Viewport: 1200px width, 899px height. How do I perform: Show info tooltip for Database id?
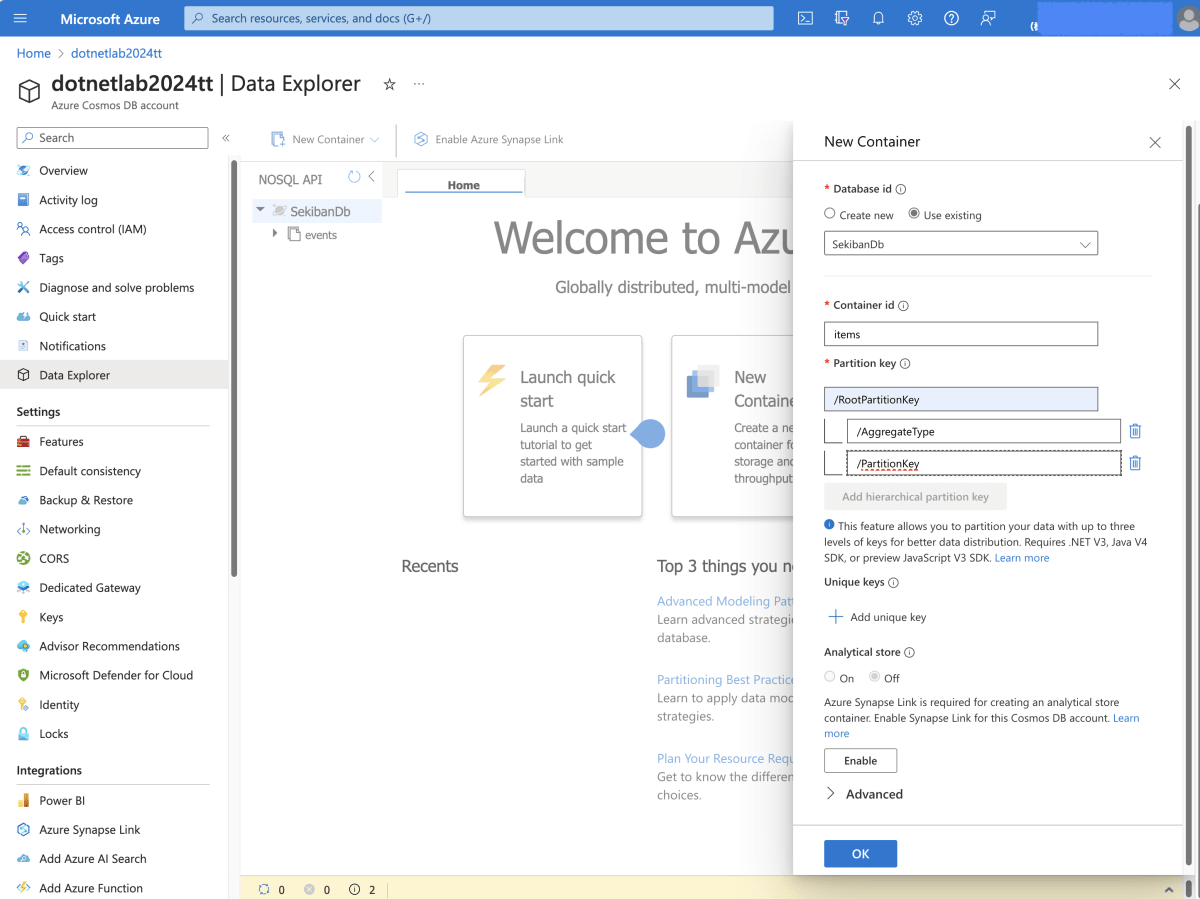click(x=901, y=189)
